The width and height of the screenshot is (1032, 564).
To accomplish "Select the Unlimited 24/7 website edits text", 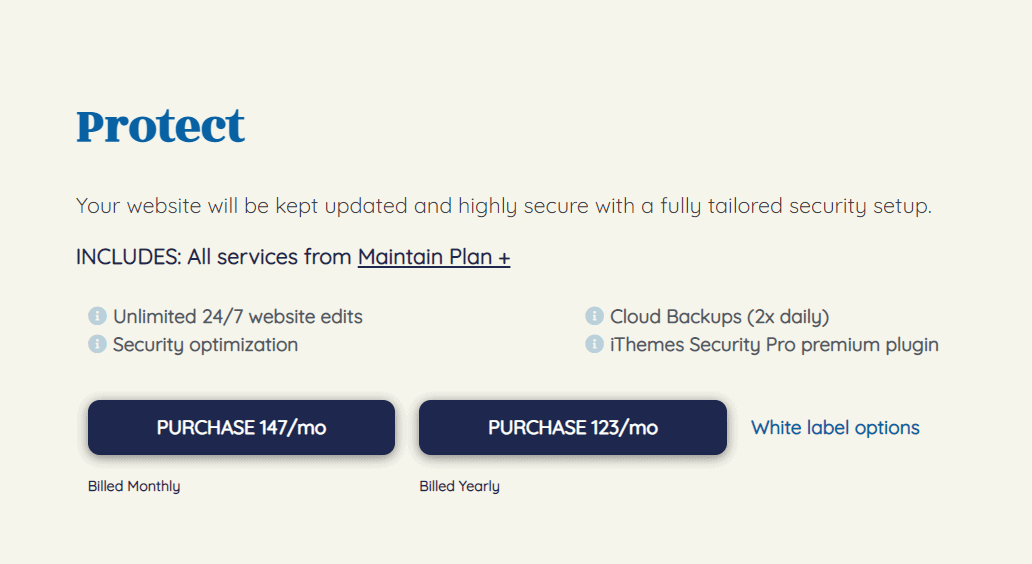I will [x=238, y=317].
